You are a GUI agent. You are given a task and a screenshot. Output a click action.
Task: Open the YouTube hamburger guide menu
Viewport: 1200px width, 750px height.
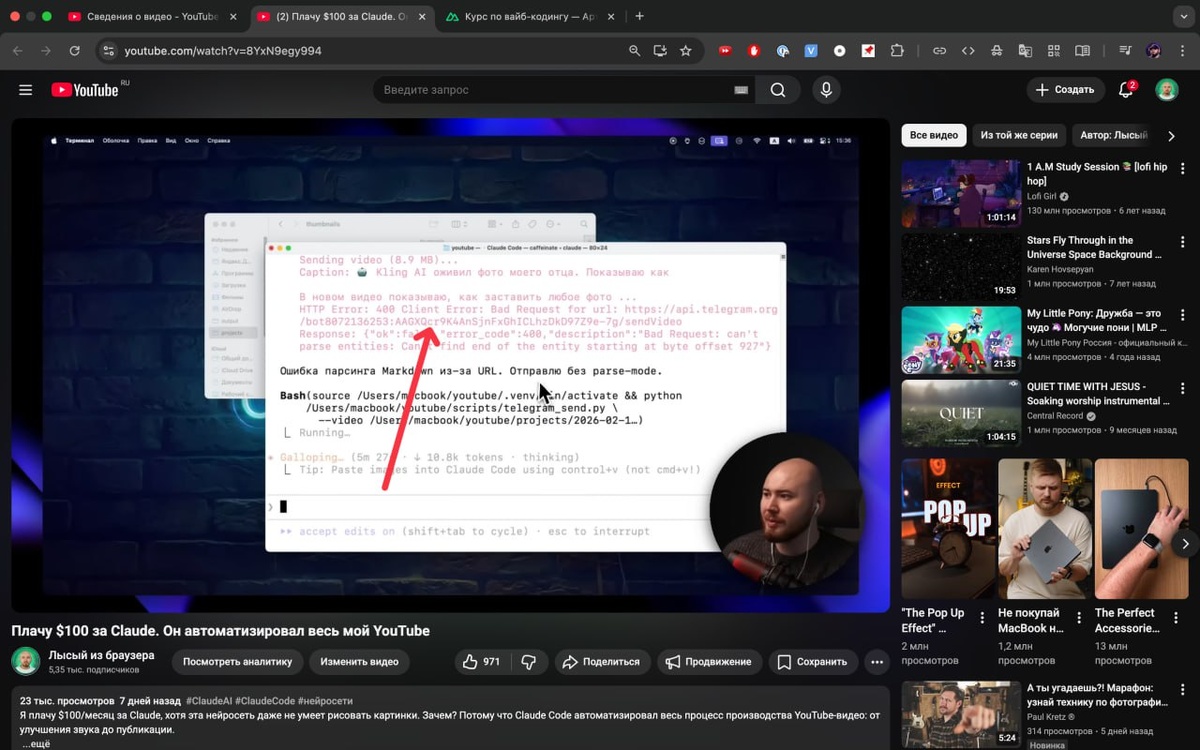(x=26, y=90)
